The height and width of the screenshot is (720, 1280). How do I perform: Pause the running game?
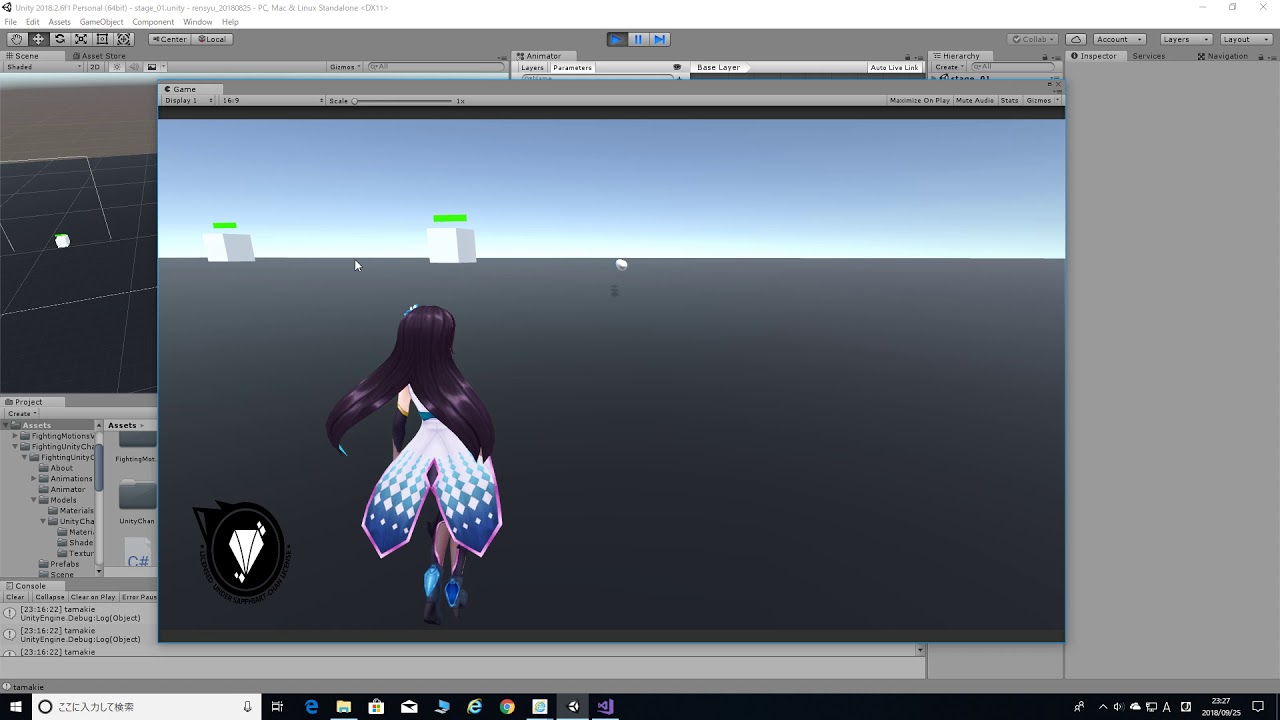pos(638,39)
